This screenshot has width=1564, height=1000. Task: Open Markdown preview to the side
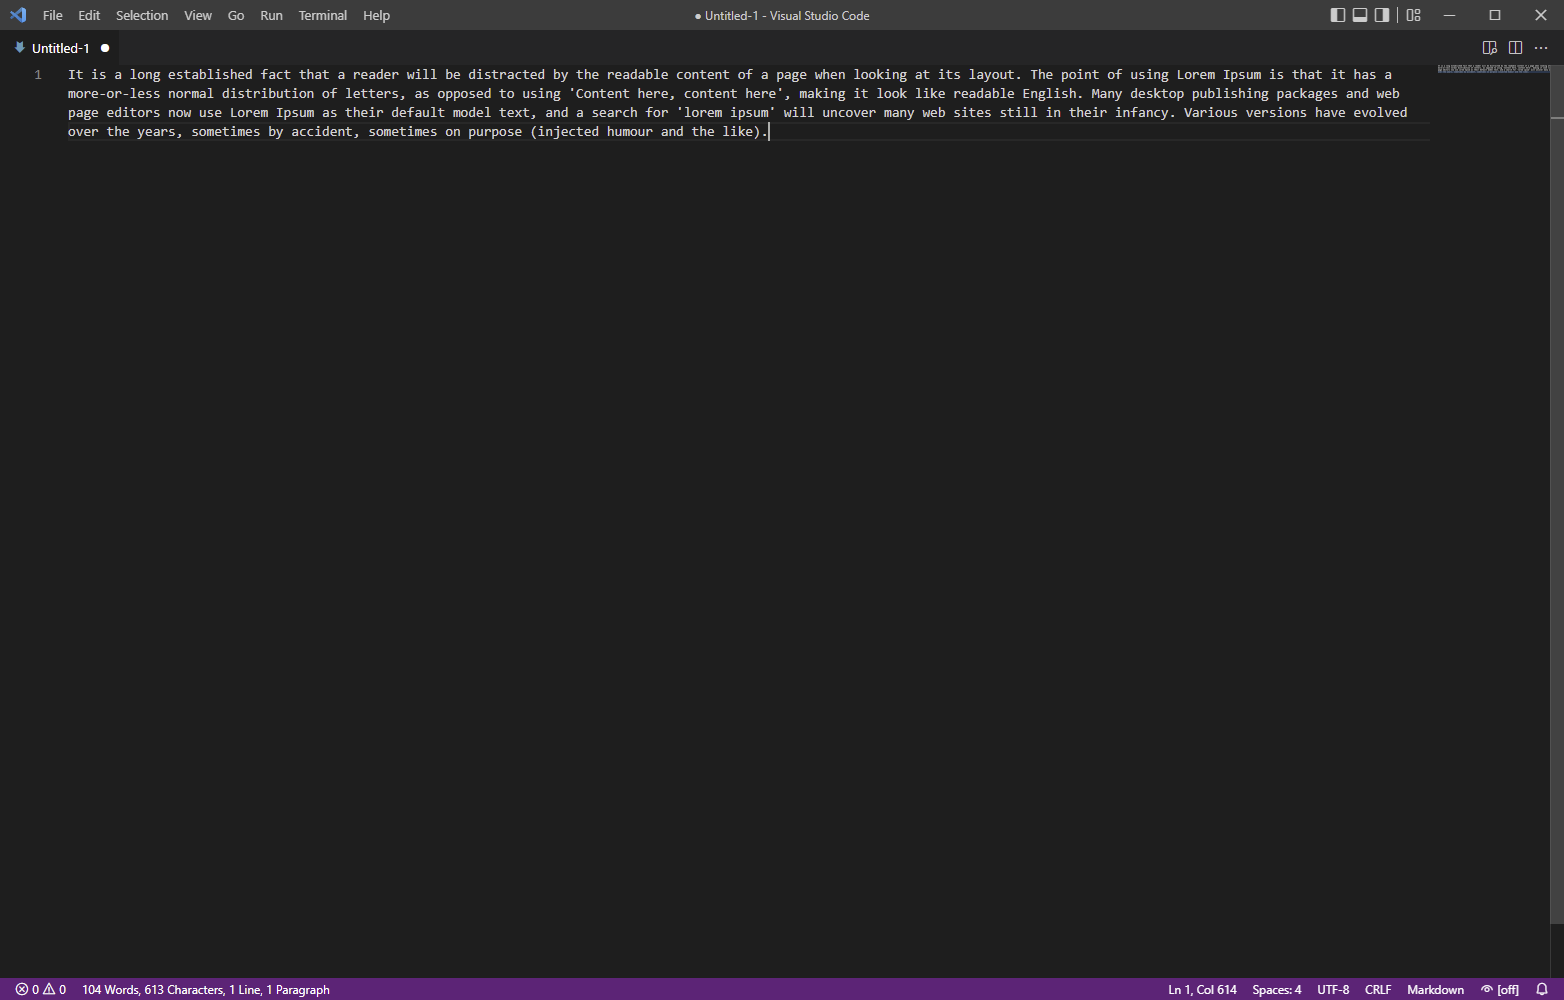tap(1489, 48)
